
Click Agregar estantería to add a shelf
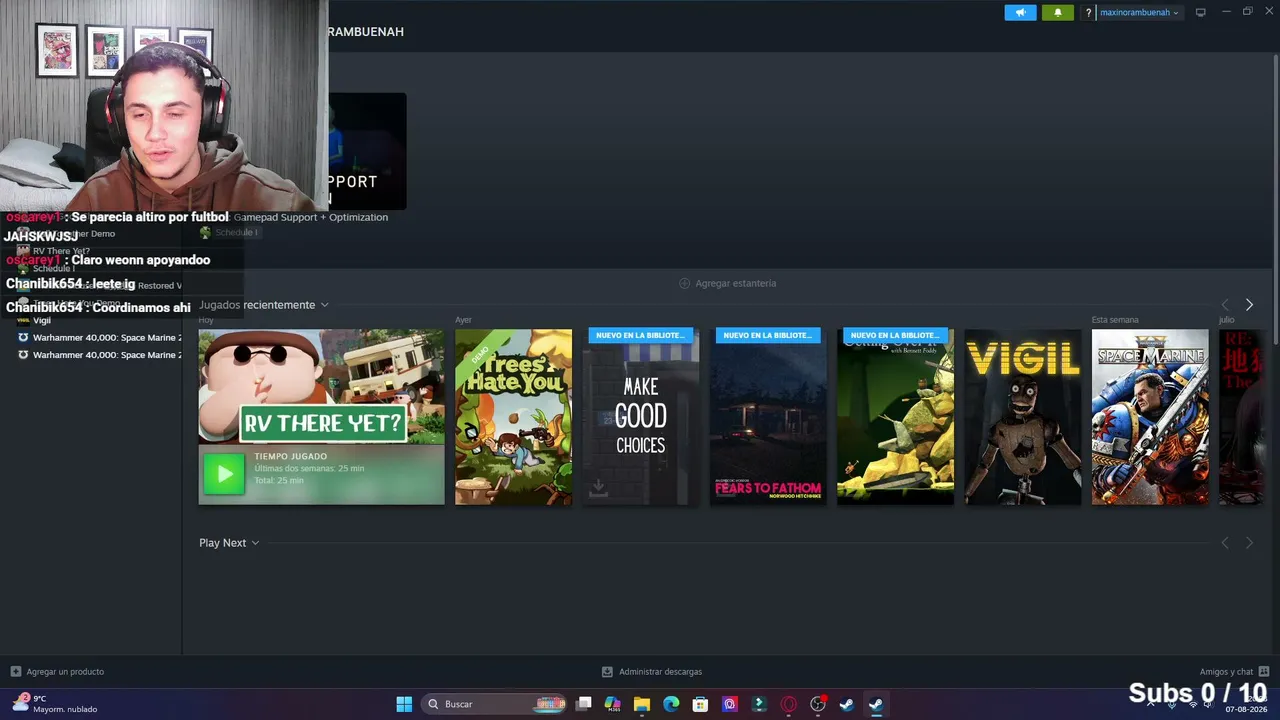728,283
